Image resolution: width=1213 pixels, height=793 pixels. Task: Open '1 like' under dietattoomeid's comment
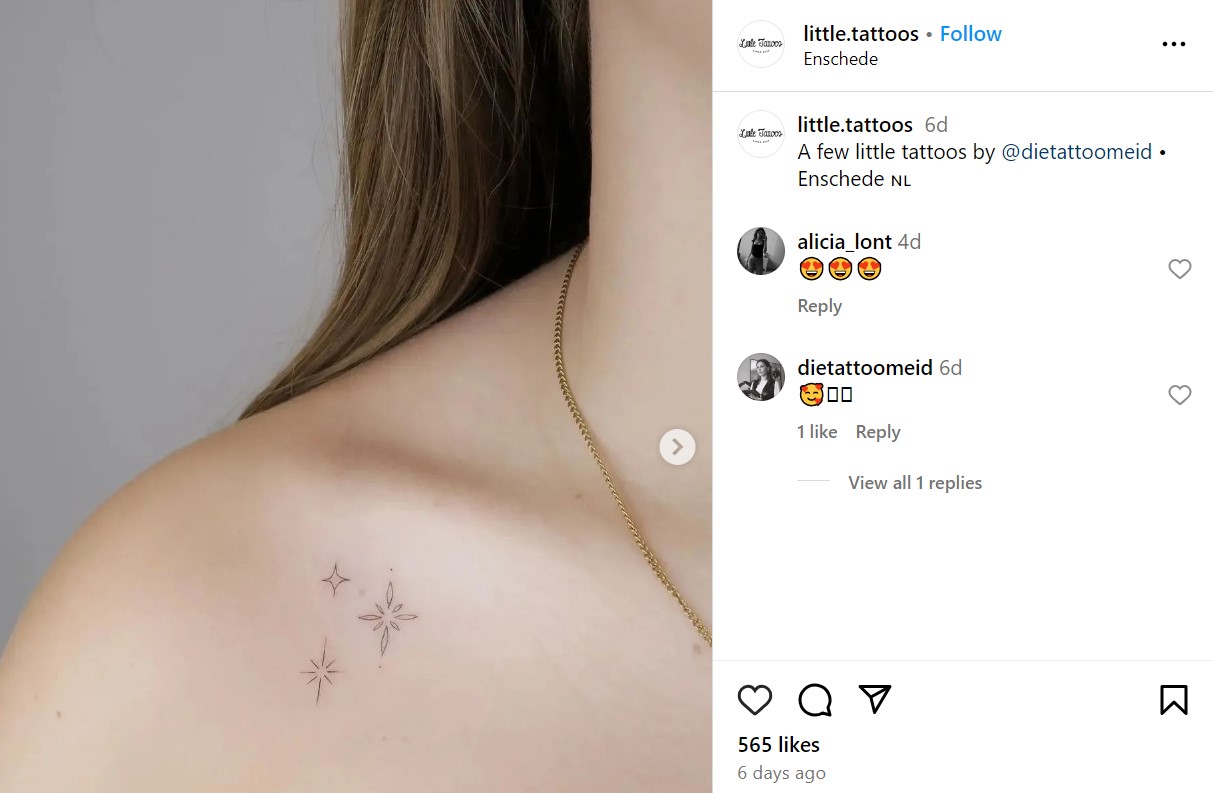(817, 431)
